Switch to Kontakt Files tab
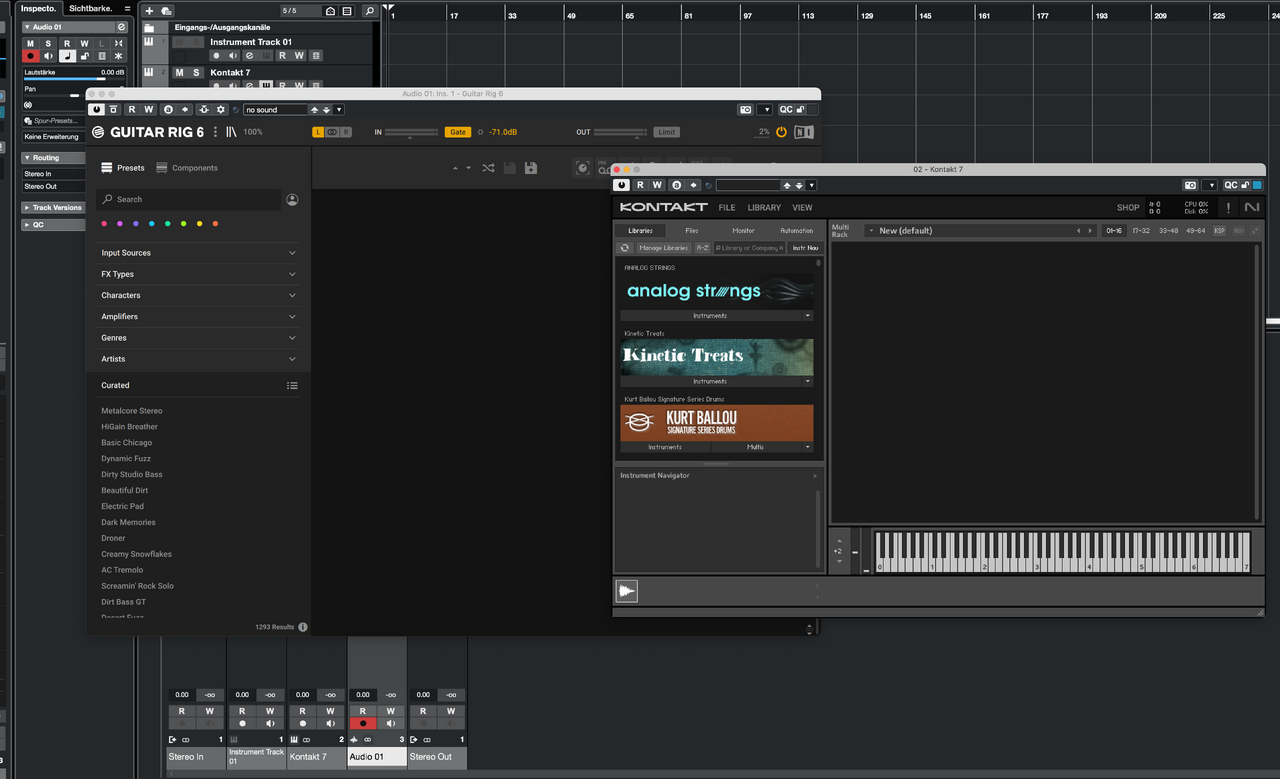Viewport: 1280px width, 779px height. 692,230
